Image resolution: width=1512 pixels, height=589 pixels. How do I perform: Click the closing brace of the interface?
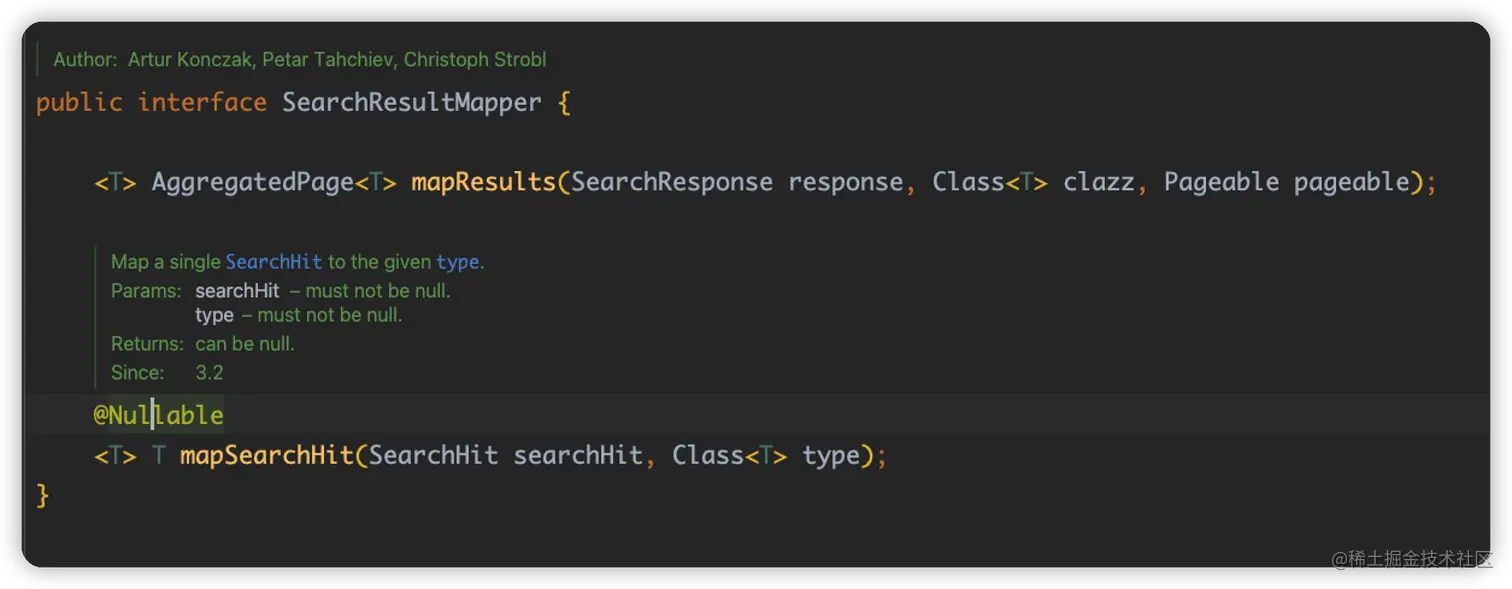[x=42, y=495]
